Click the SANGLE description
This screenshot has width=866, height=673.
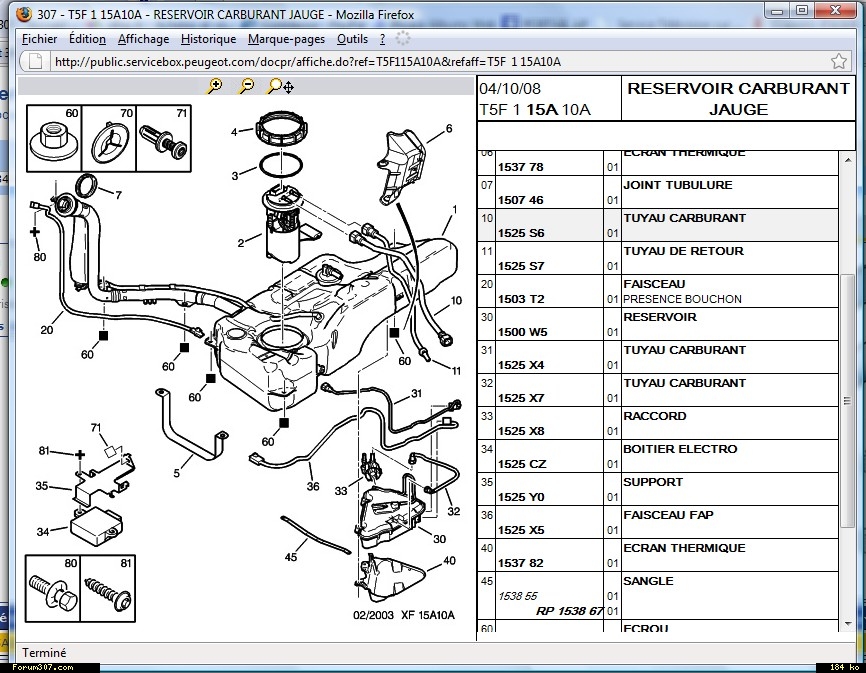pyautogui.click(x=648, y=581)
